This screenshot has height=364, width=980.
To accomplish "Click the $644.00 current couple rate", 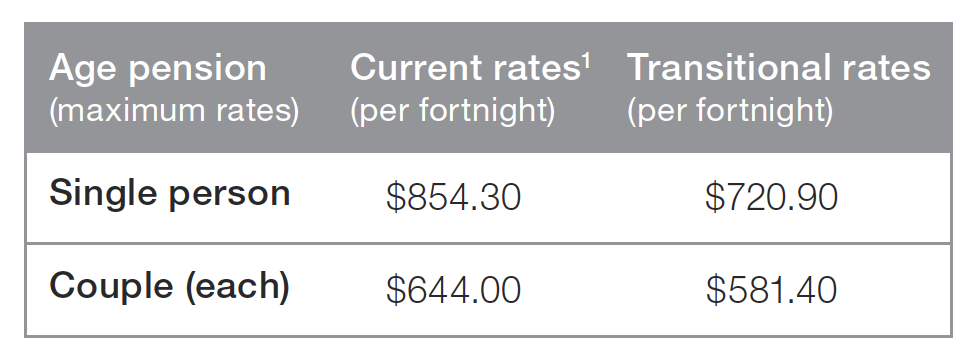I will [453, 290].
